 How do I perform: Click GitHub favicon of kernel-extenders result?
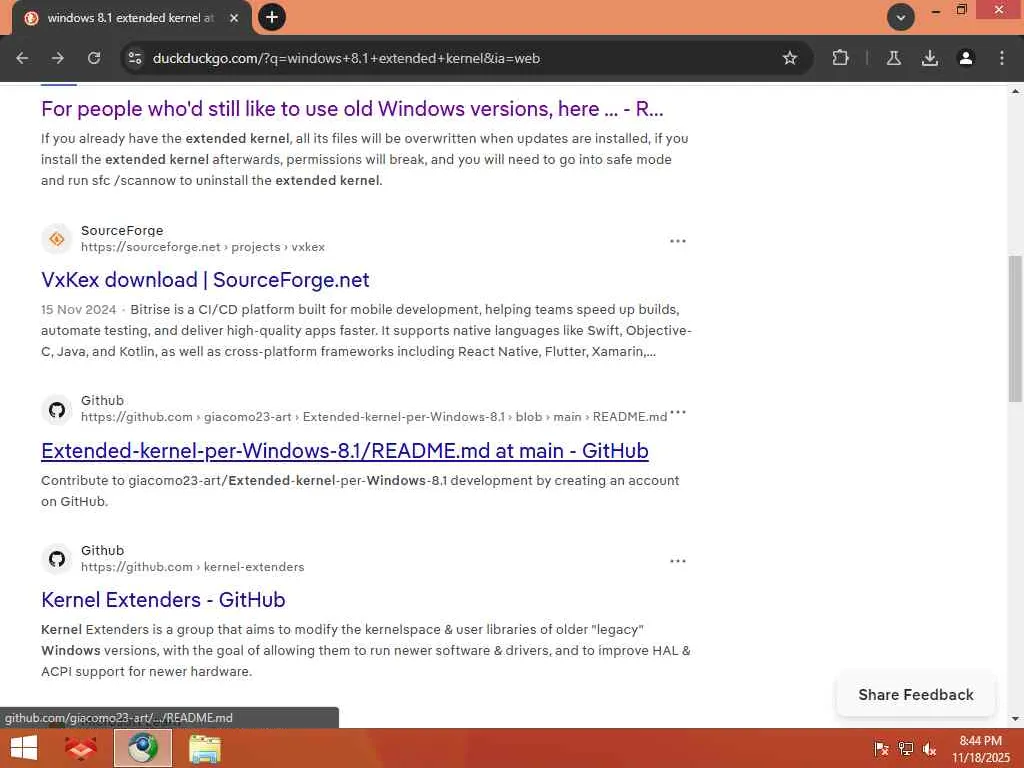(x=57, y=559)
